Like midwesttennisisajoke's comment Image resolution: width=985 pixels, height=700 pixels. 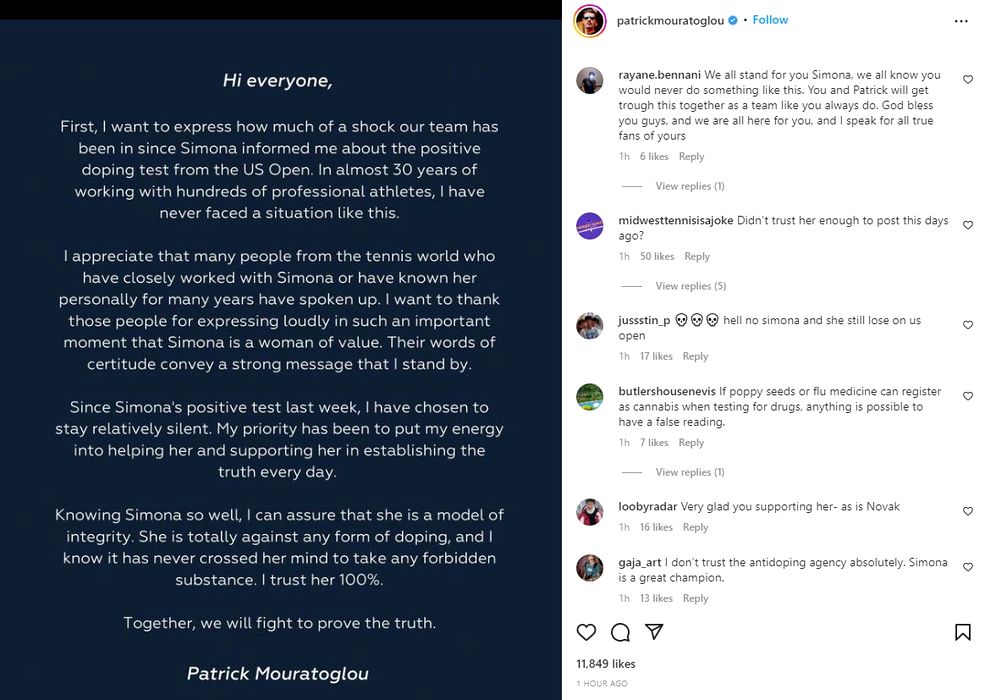tap(967, 226)
